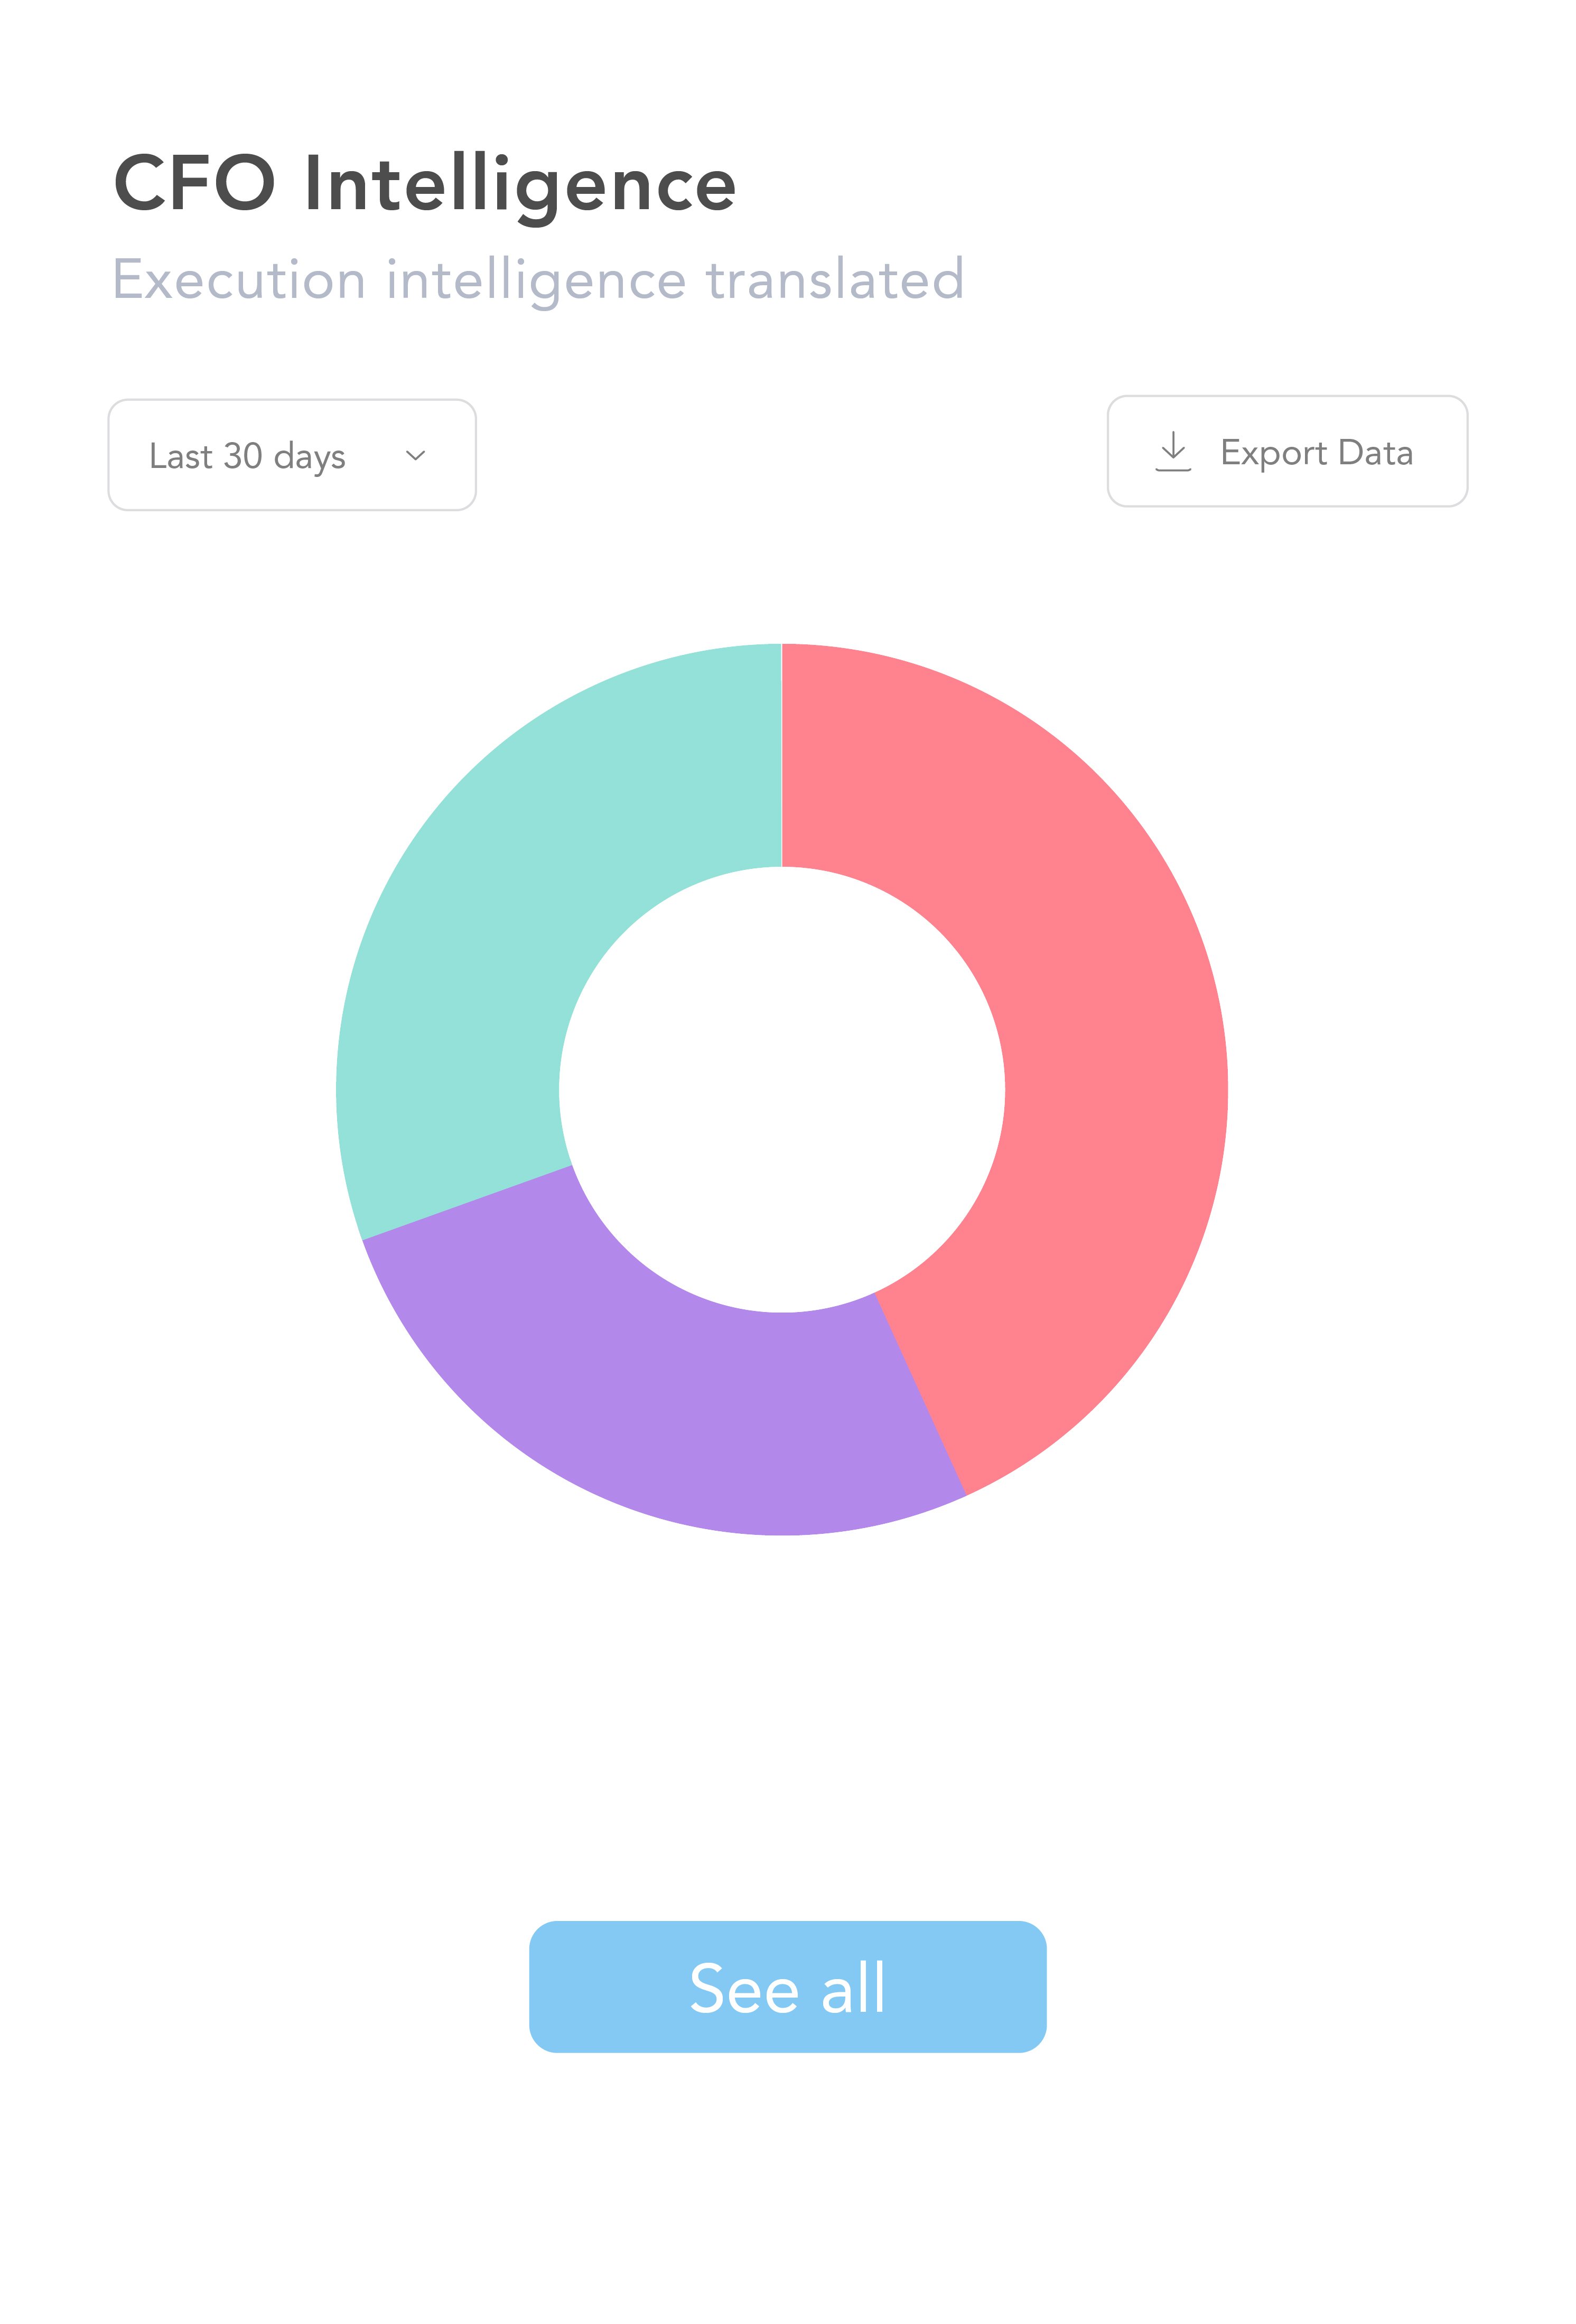Click the empty center of the donut chart
The height and width of the screenshot is (2324, 1576).
[x=782, y=1089]
